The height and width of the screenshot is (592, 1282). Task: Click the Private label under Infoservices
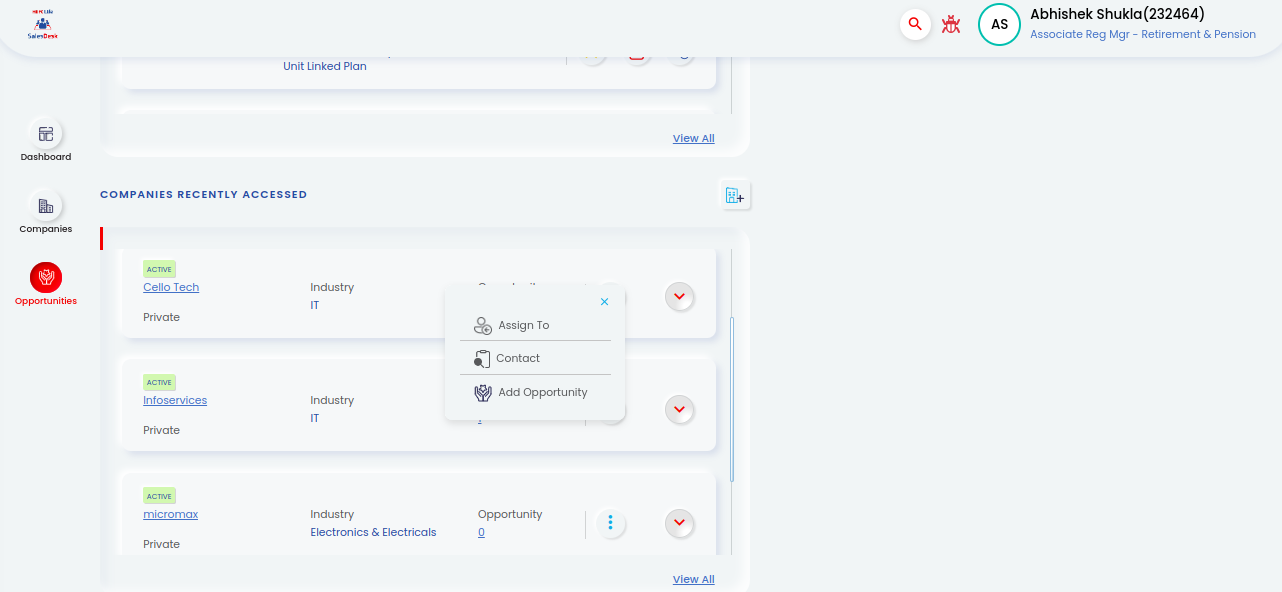(162, 430)
